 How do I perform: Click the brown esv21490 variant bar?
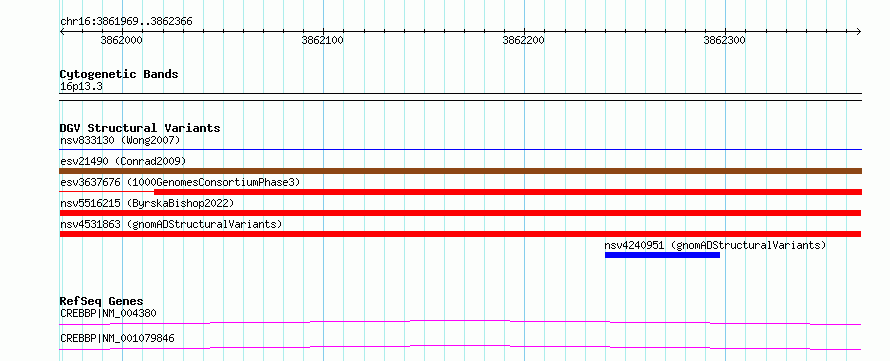(461, 171)
